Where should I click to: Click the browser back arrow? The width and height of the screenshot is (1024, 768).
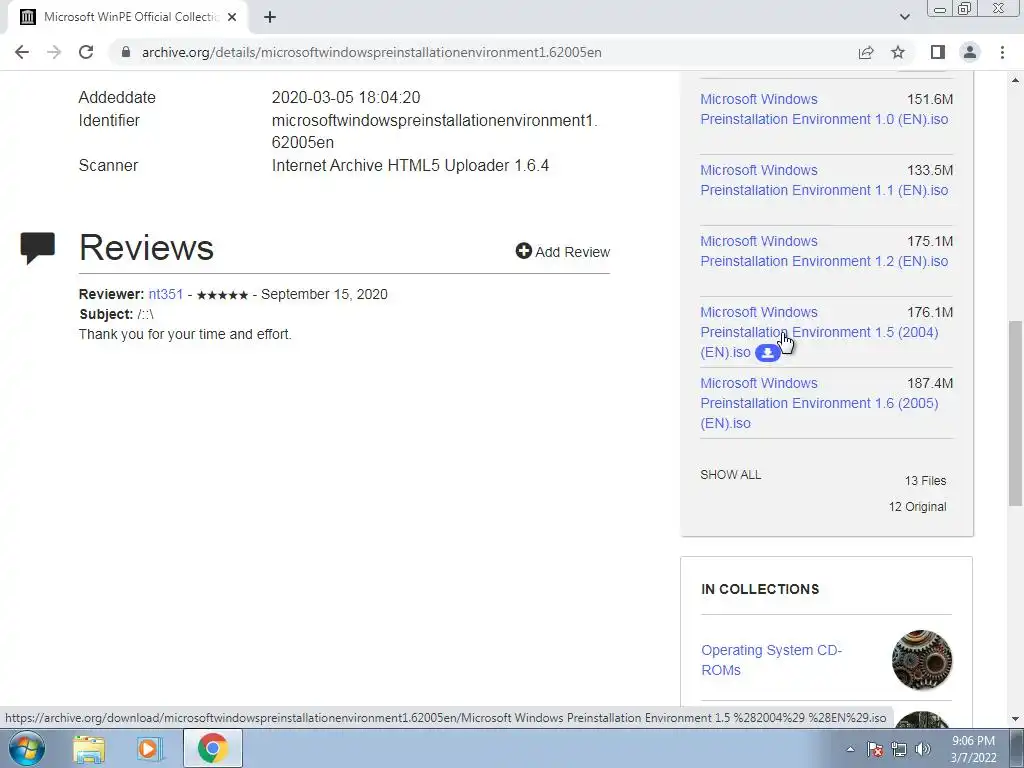click(22, 52)
